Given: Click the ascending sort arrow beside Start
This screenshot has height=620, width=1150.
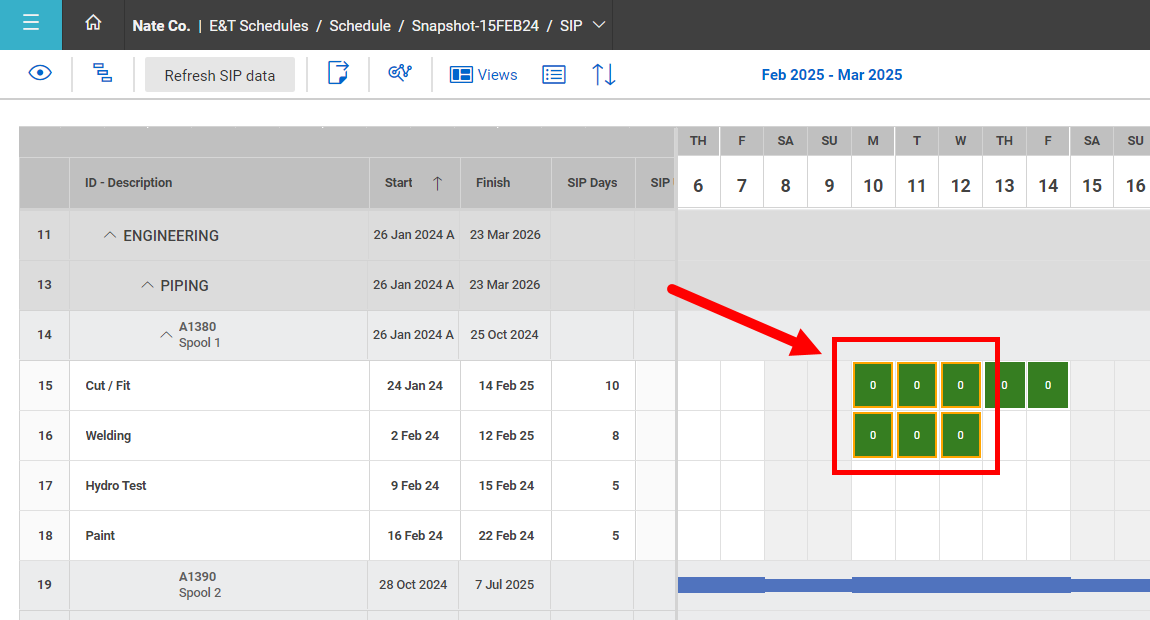Looking at the screenshot, I should [x=437, y=183].
